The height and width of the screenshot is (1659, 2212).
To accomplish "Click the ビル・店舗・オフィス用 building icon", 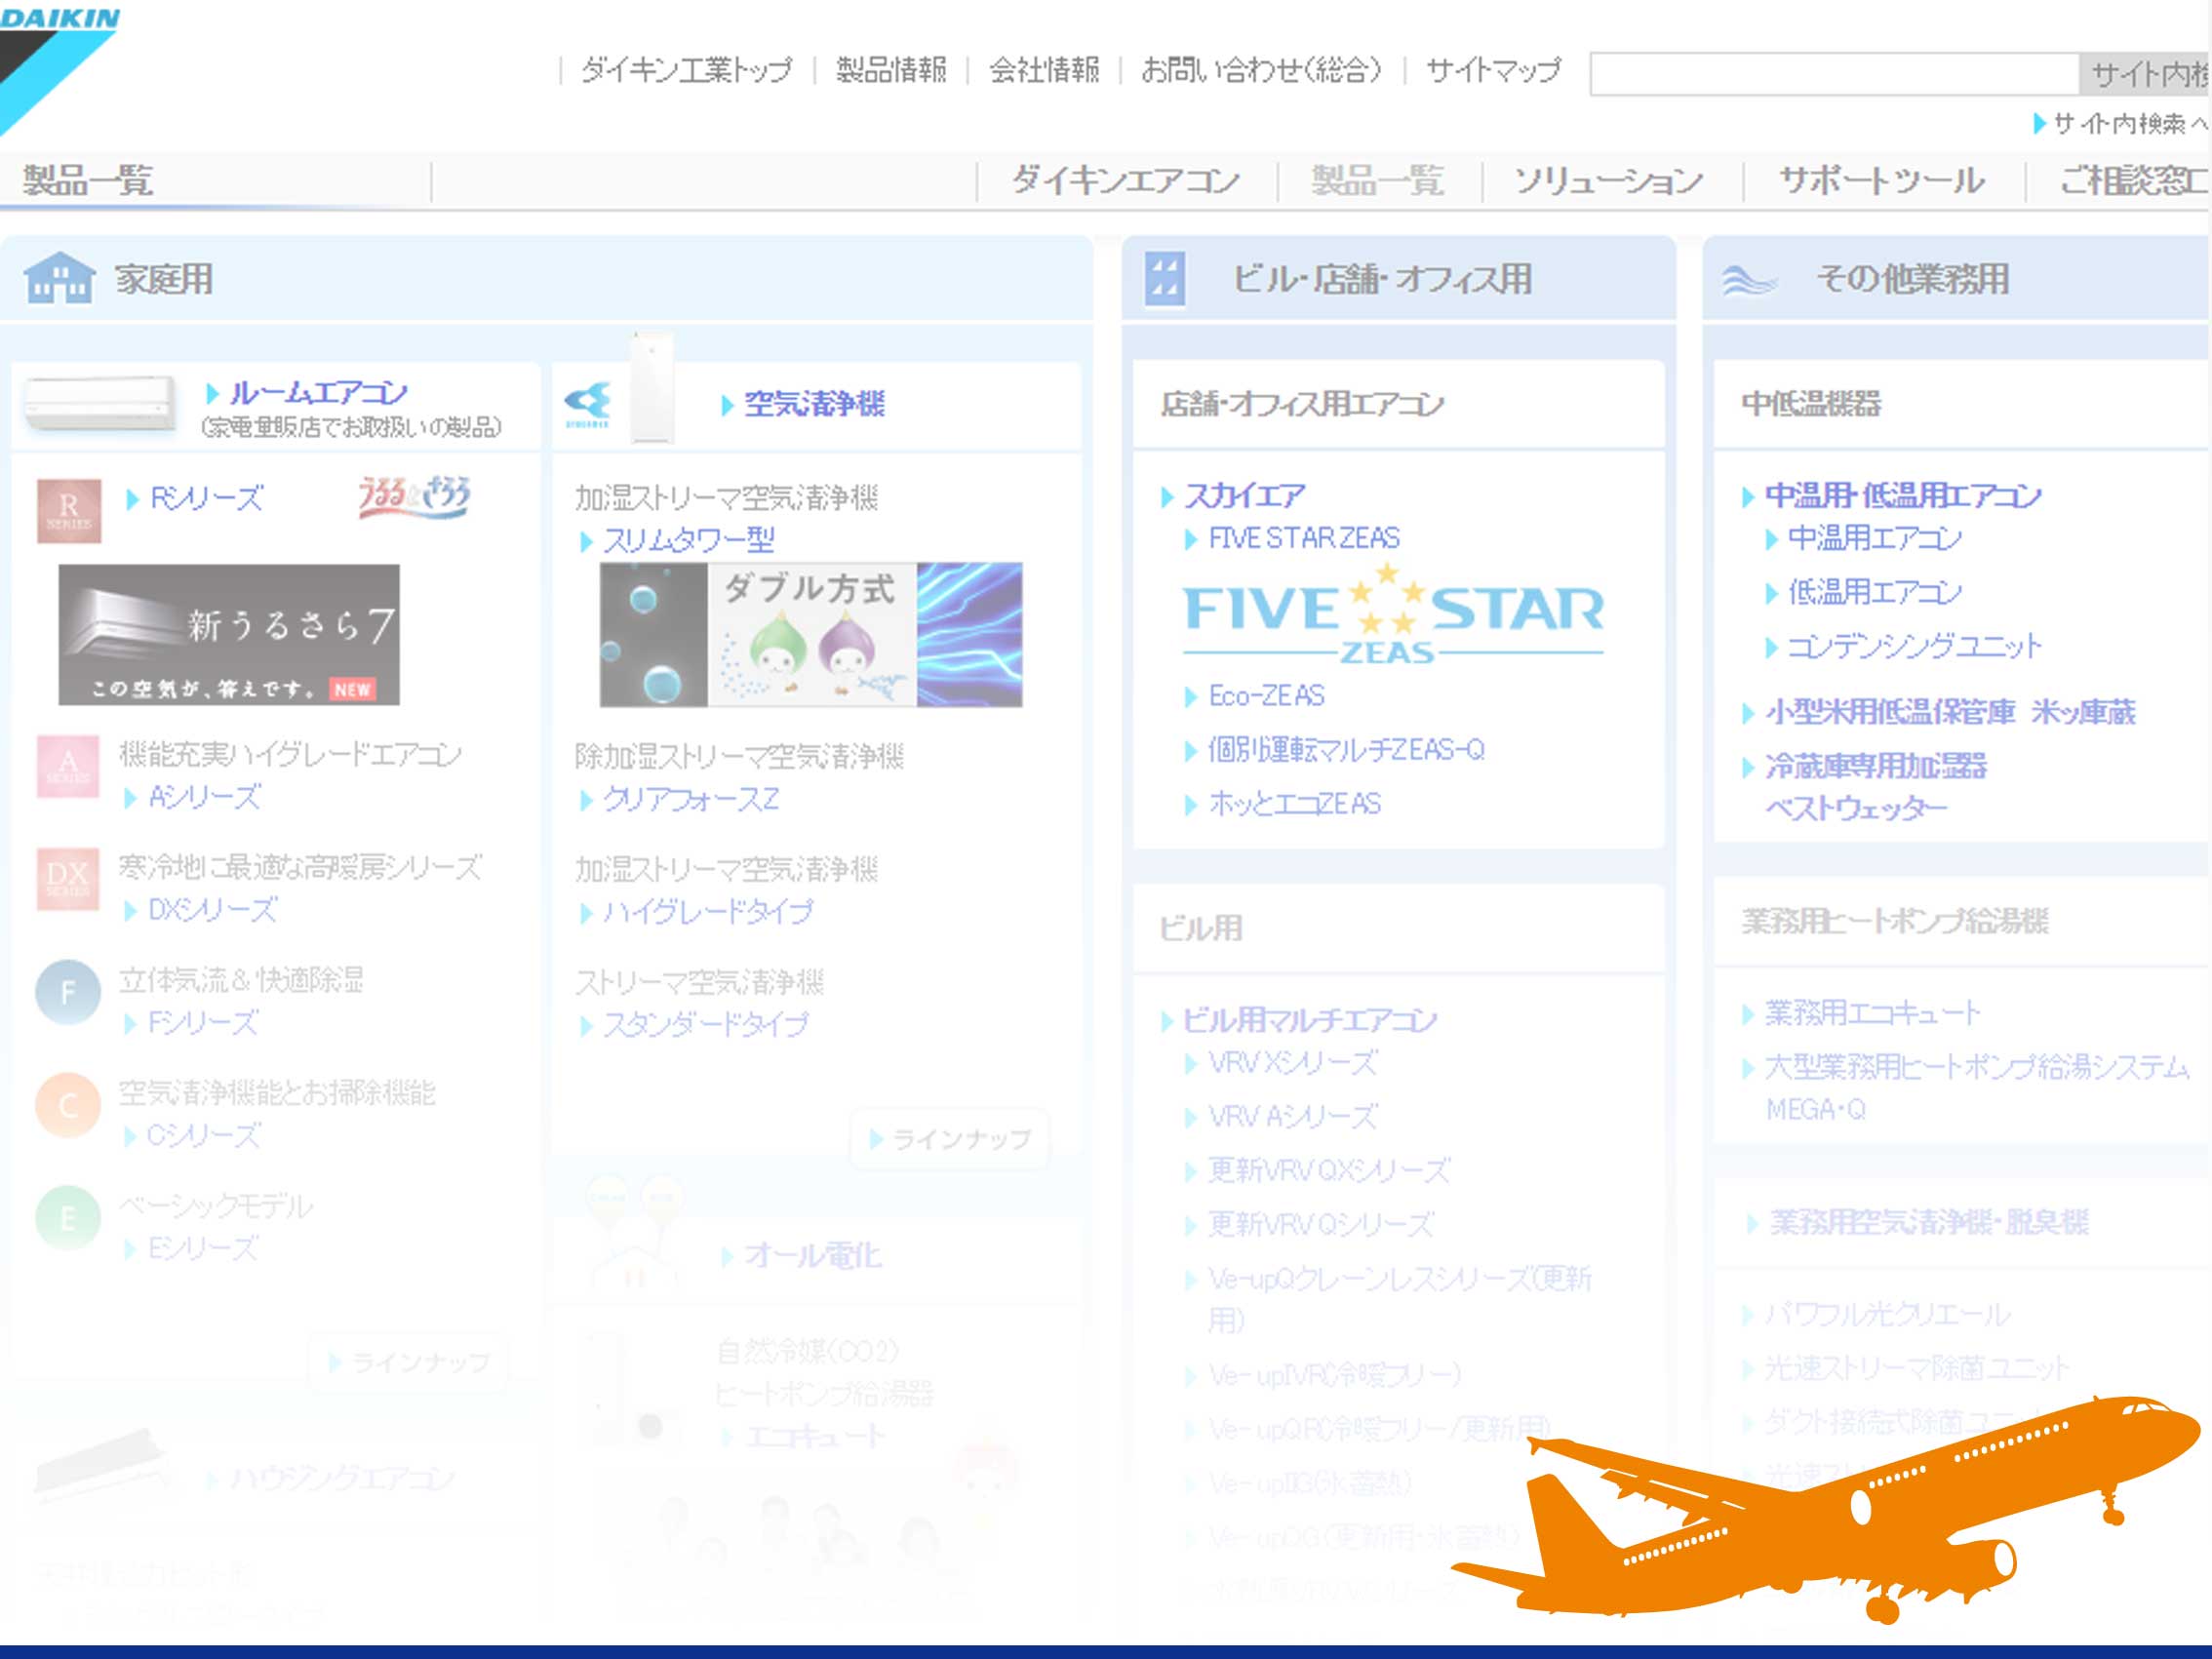I will click(1165, 279).
